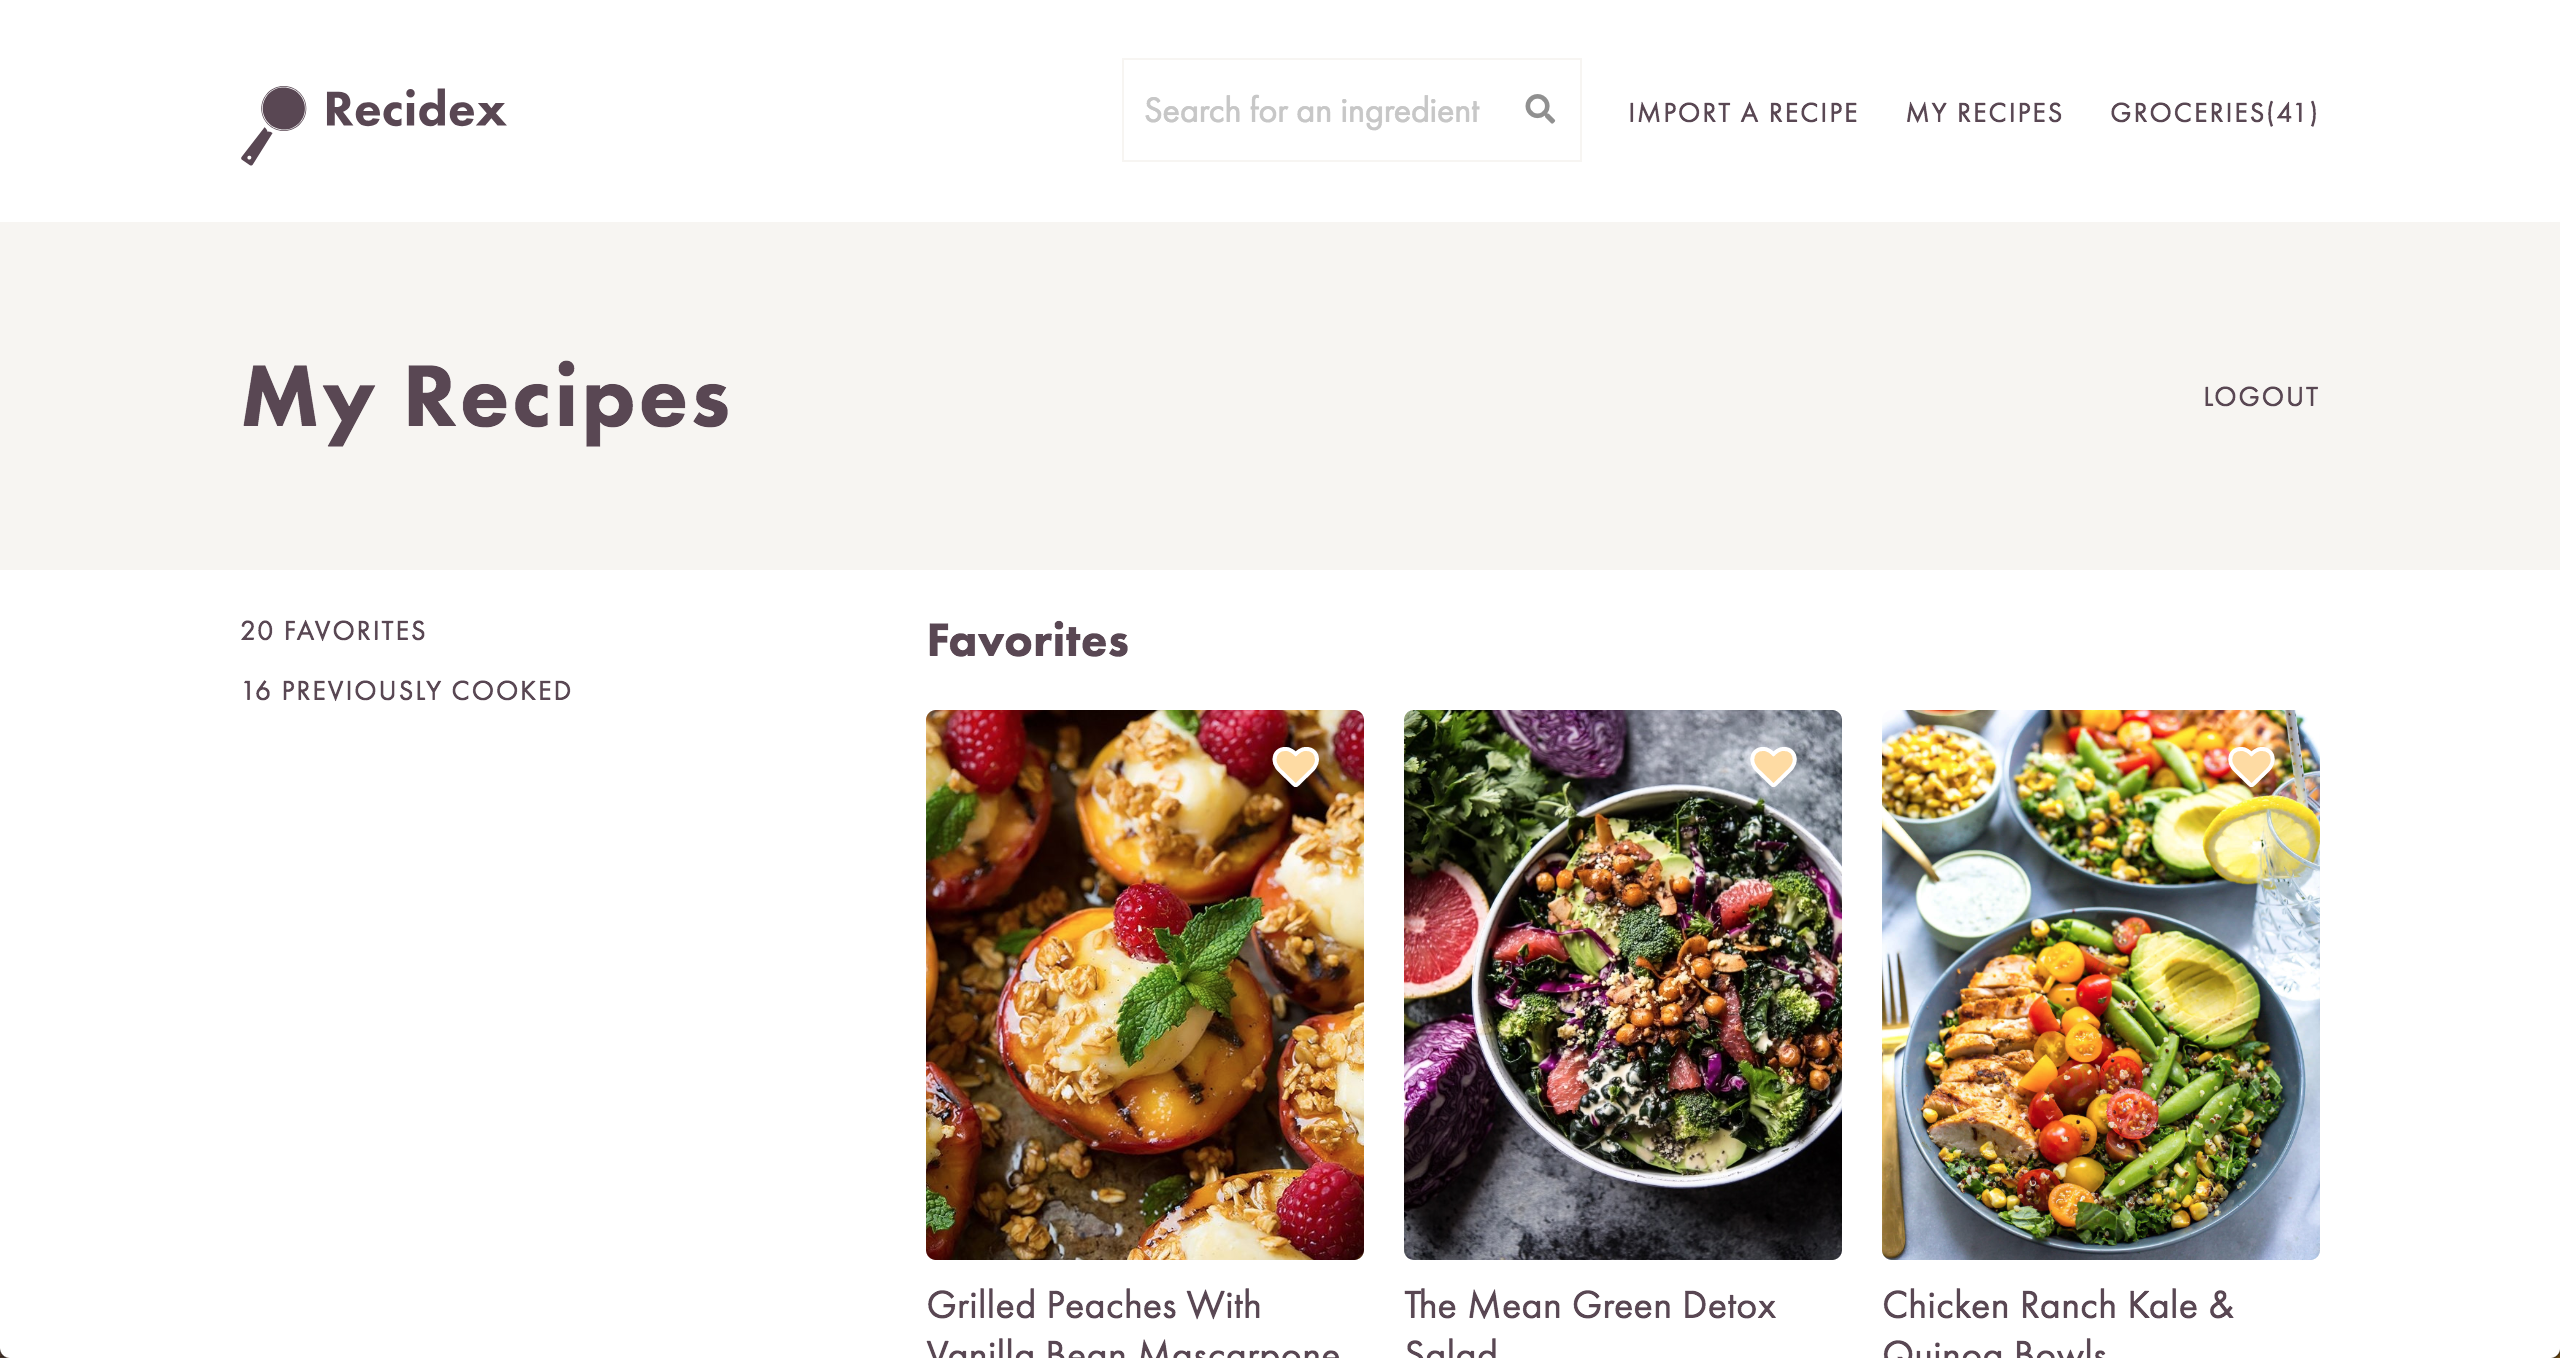
Task: Click the Recidex frying pan logo icon
Action: coord(274,124)
